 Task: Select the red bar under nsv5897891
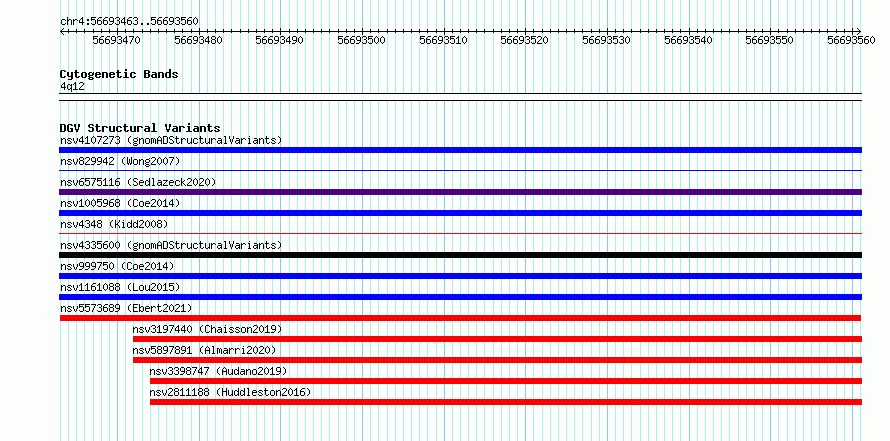click(497, 360)
